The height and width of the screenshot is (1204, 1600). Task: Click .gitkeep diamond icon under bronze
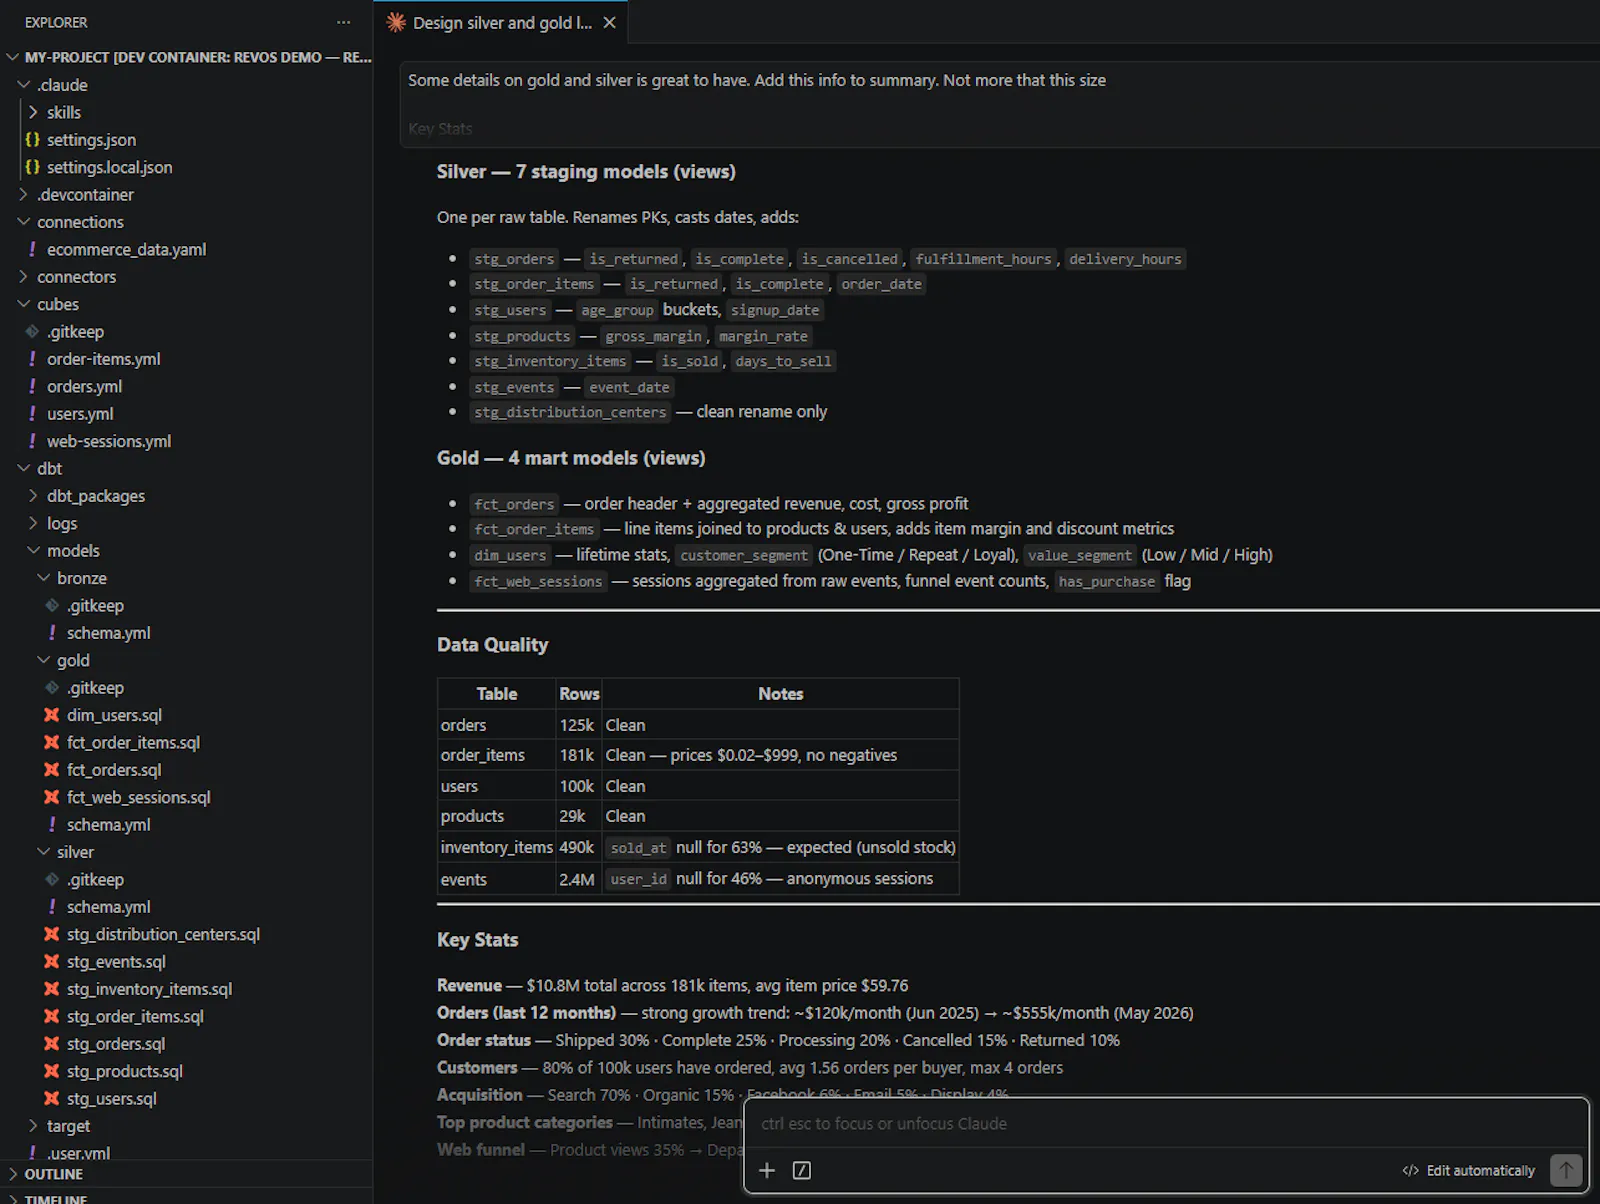(x=52, y=605)
